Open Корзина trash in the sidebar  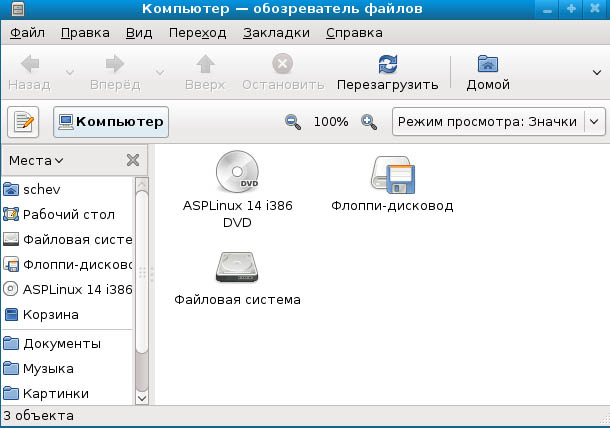pos(67,314)
